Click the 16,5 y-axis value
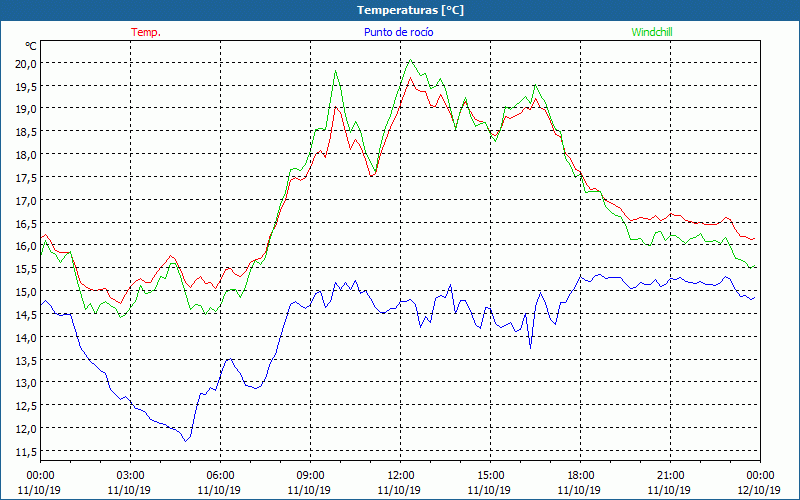Viewport: 800px width, 500px height. click(x=27, y=223)
